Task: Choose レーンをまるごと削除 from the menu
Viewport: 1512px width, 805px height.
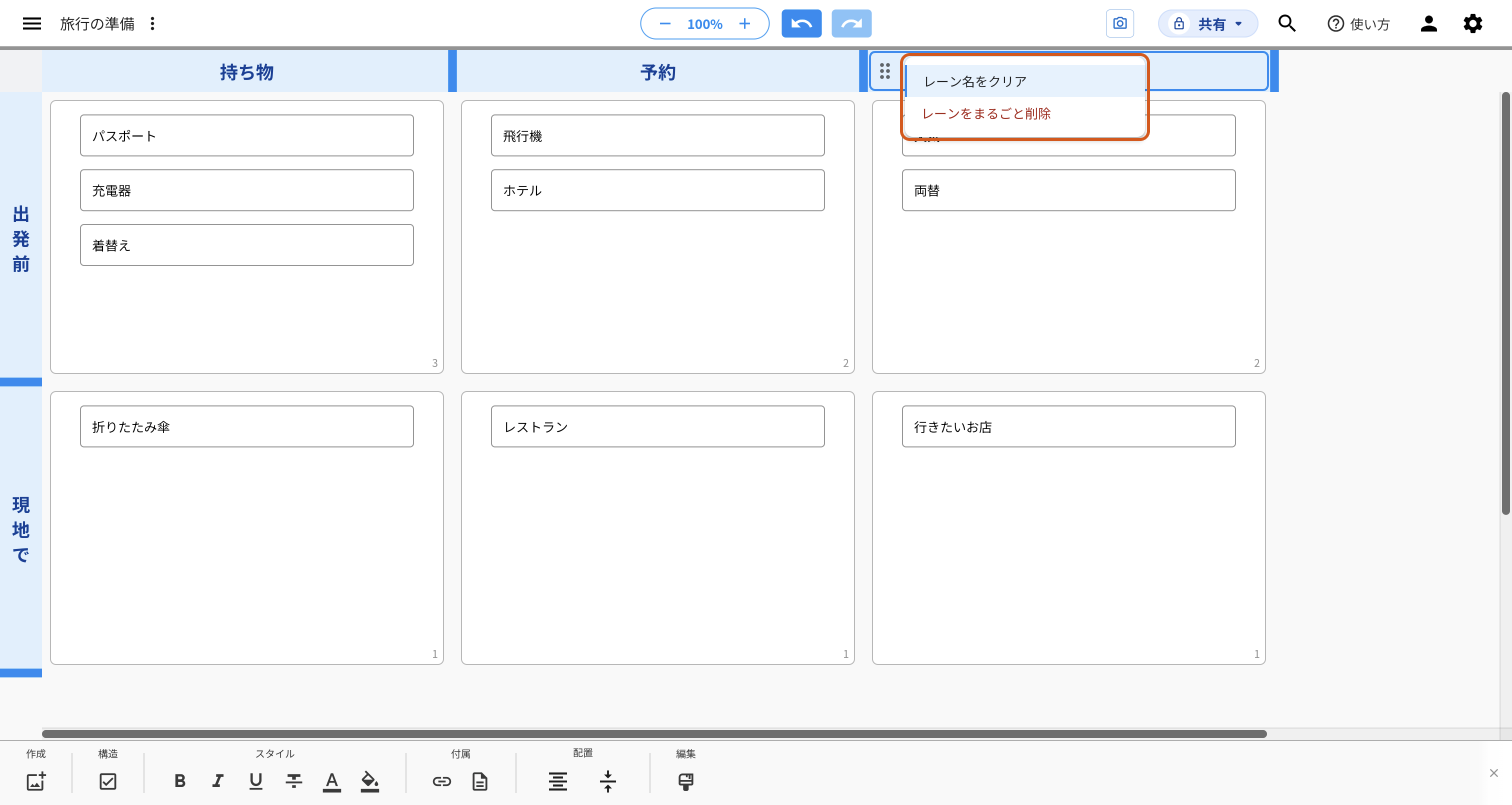Action: (x=1024, y=114)
